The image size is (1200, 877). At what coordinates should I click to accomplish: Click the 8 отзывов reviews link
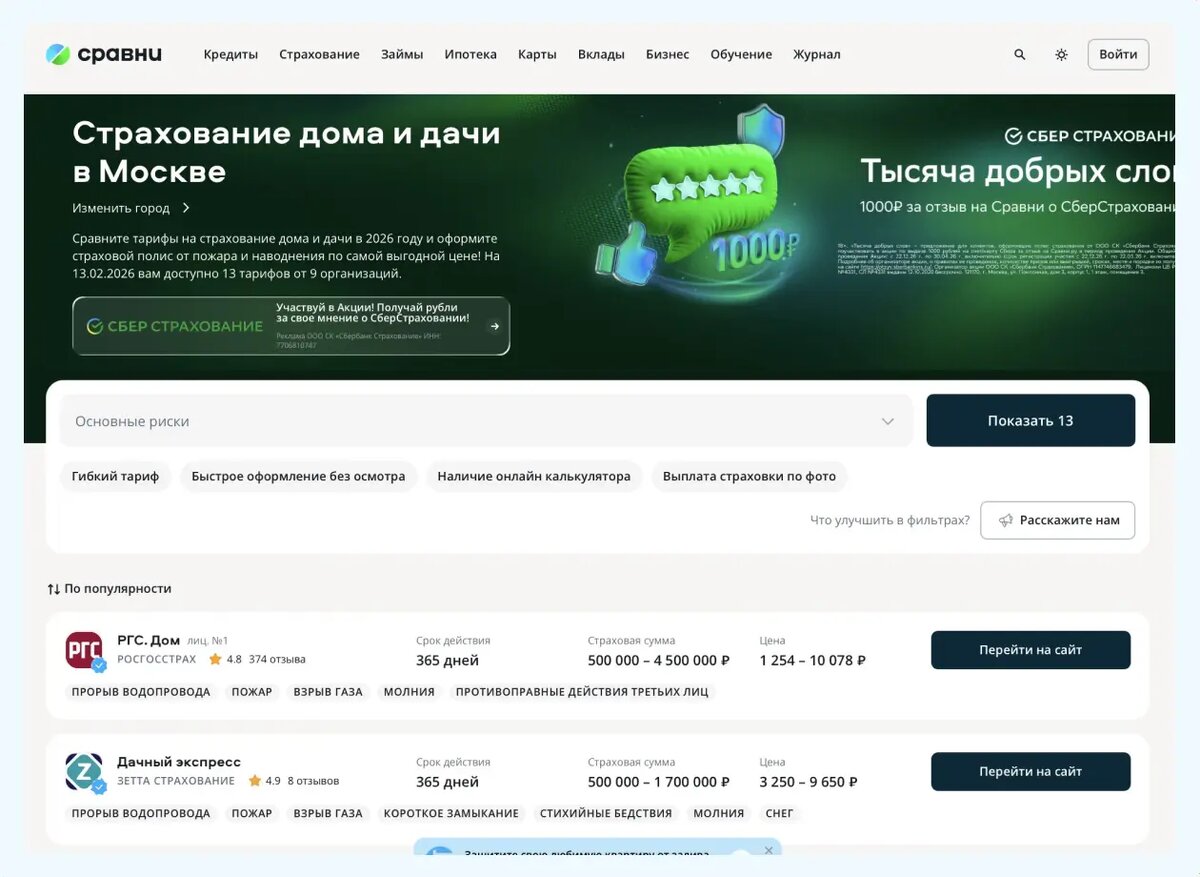click(x=313, y=781)
